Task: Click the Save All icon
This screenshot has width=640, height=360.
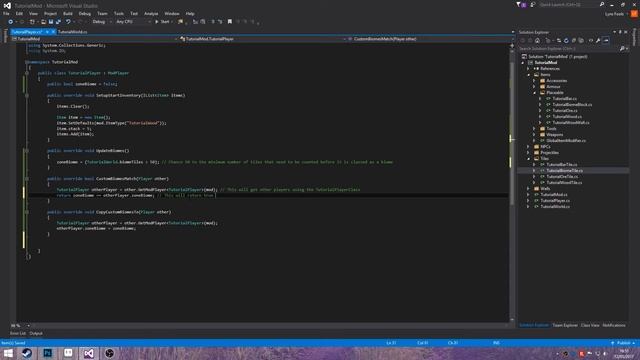Action: (58, 22)
